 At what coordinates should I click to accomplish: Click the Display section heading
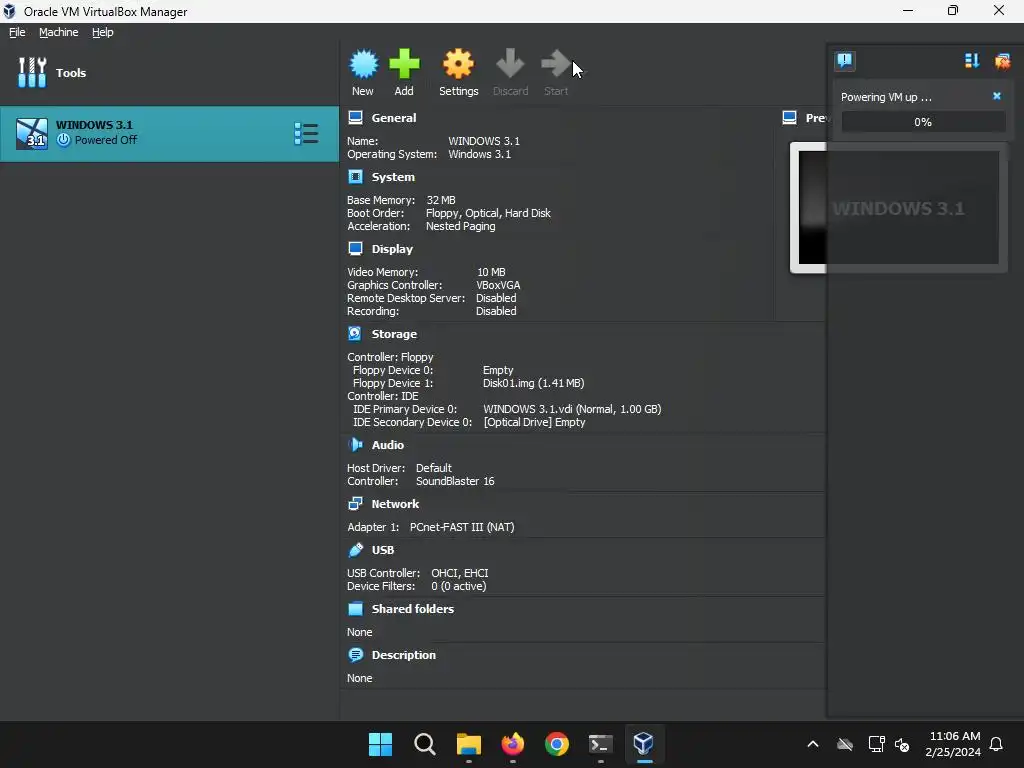[392, 249]
